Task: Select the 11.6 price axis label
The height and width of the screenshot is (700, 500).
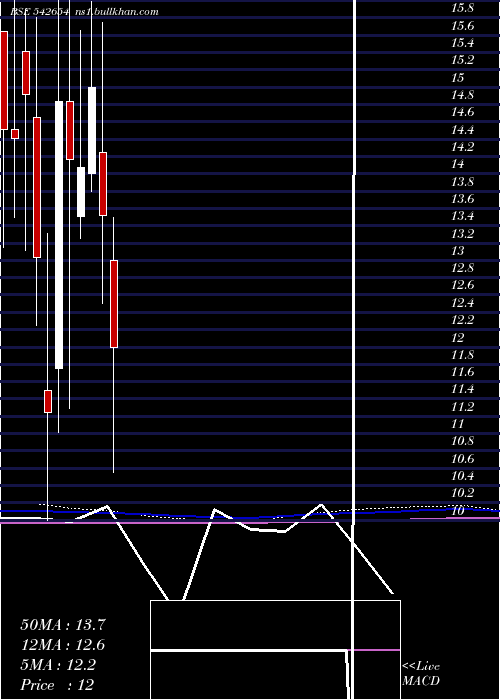Action: pos(462,372)
